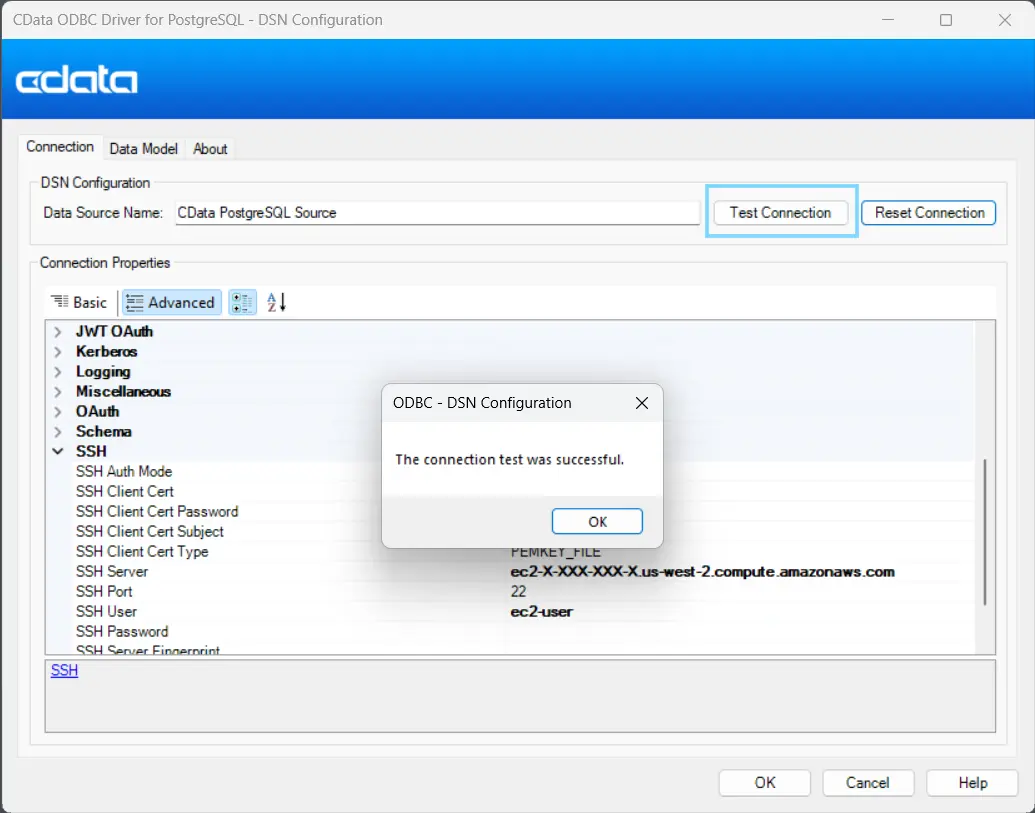This screenshot has width=1035, height=813.
Task: Expand the JWT OAuth category
Action: point(58,331)
